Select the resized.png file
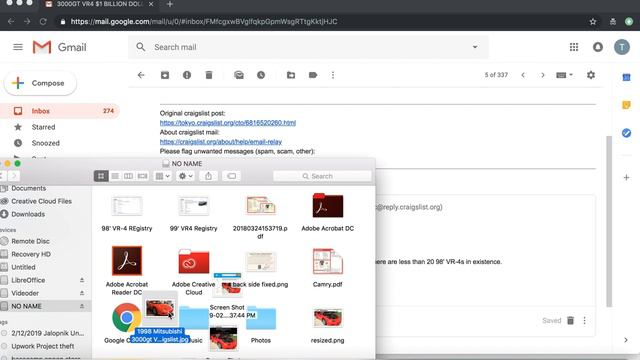Screen dimensions: 640x360 click(328, 318)
